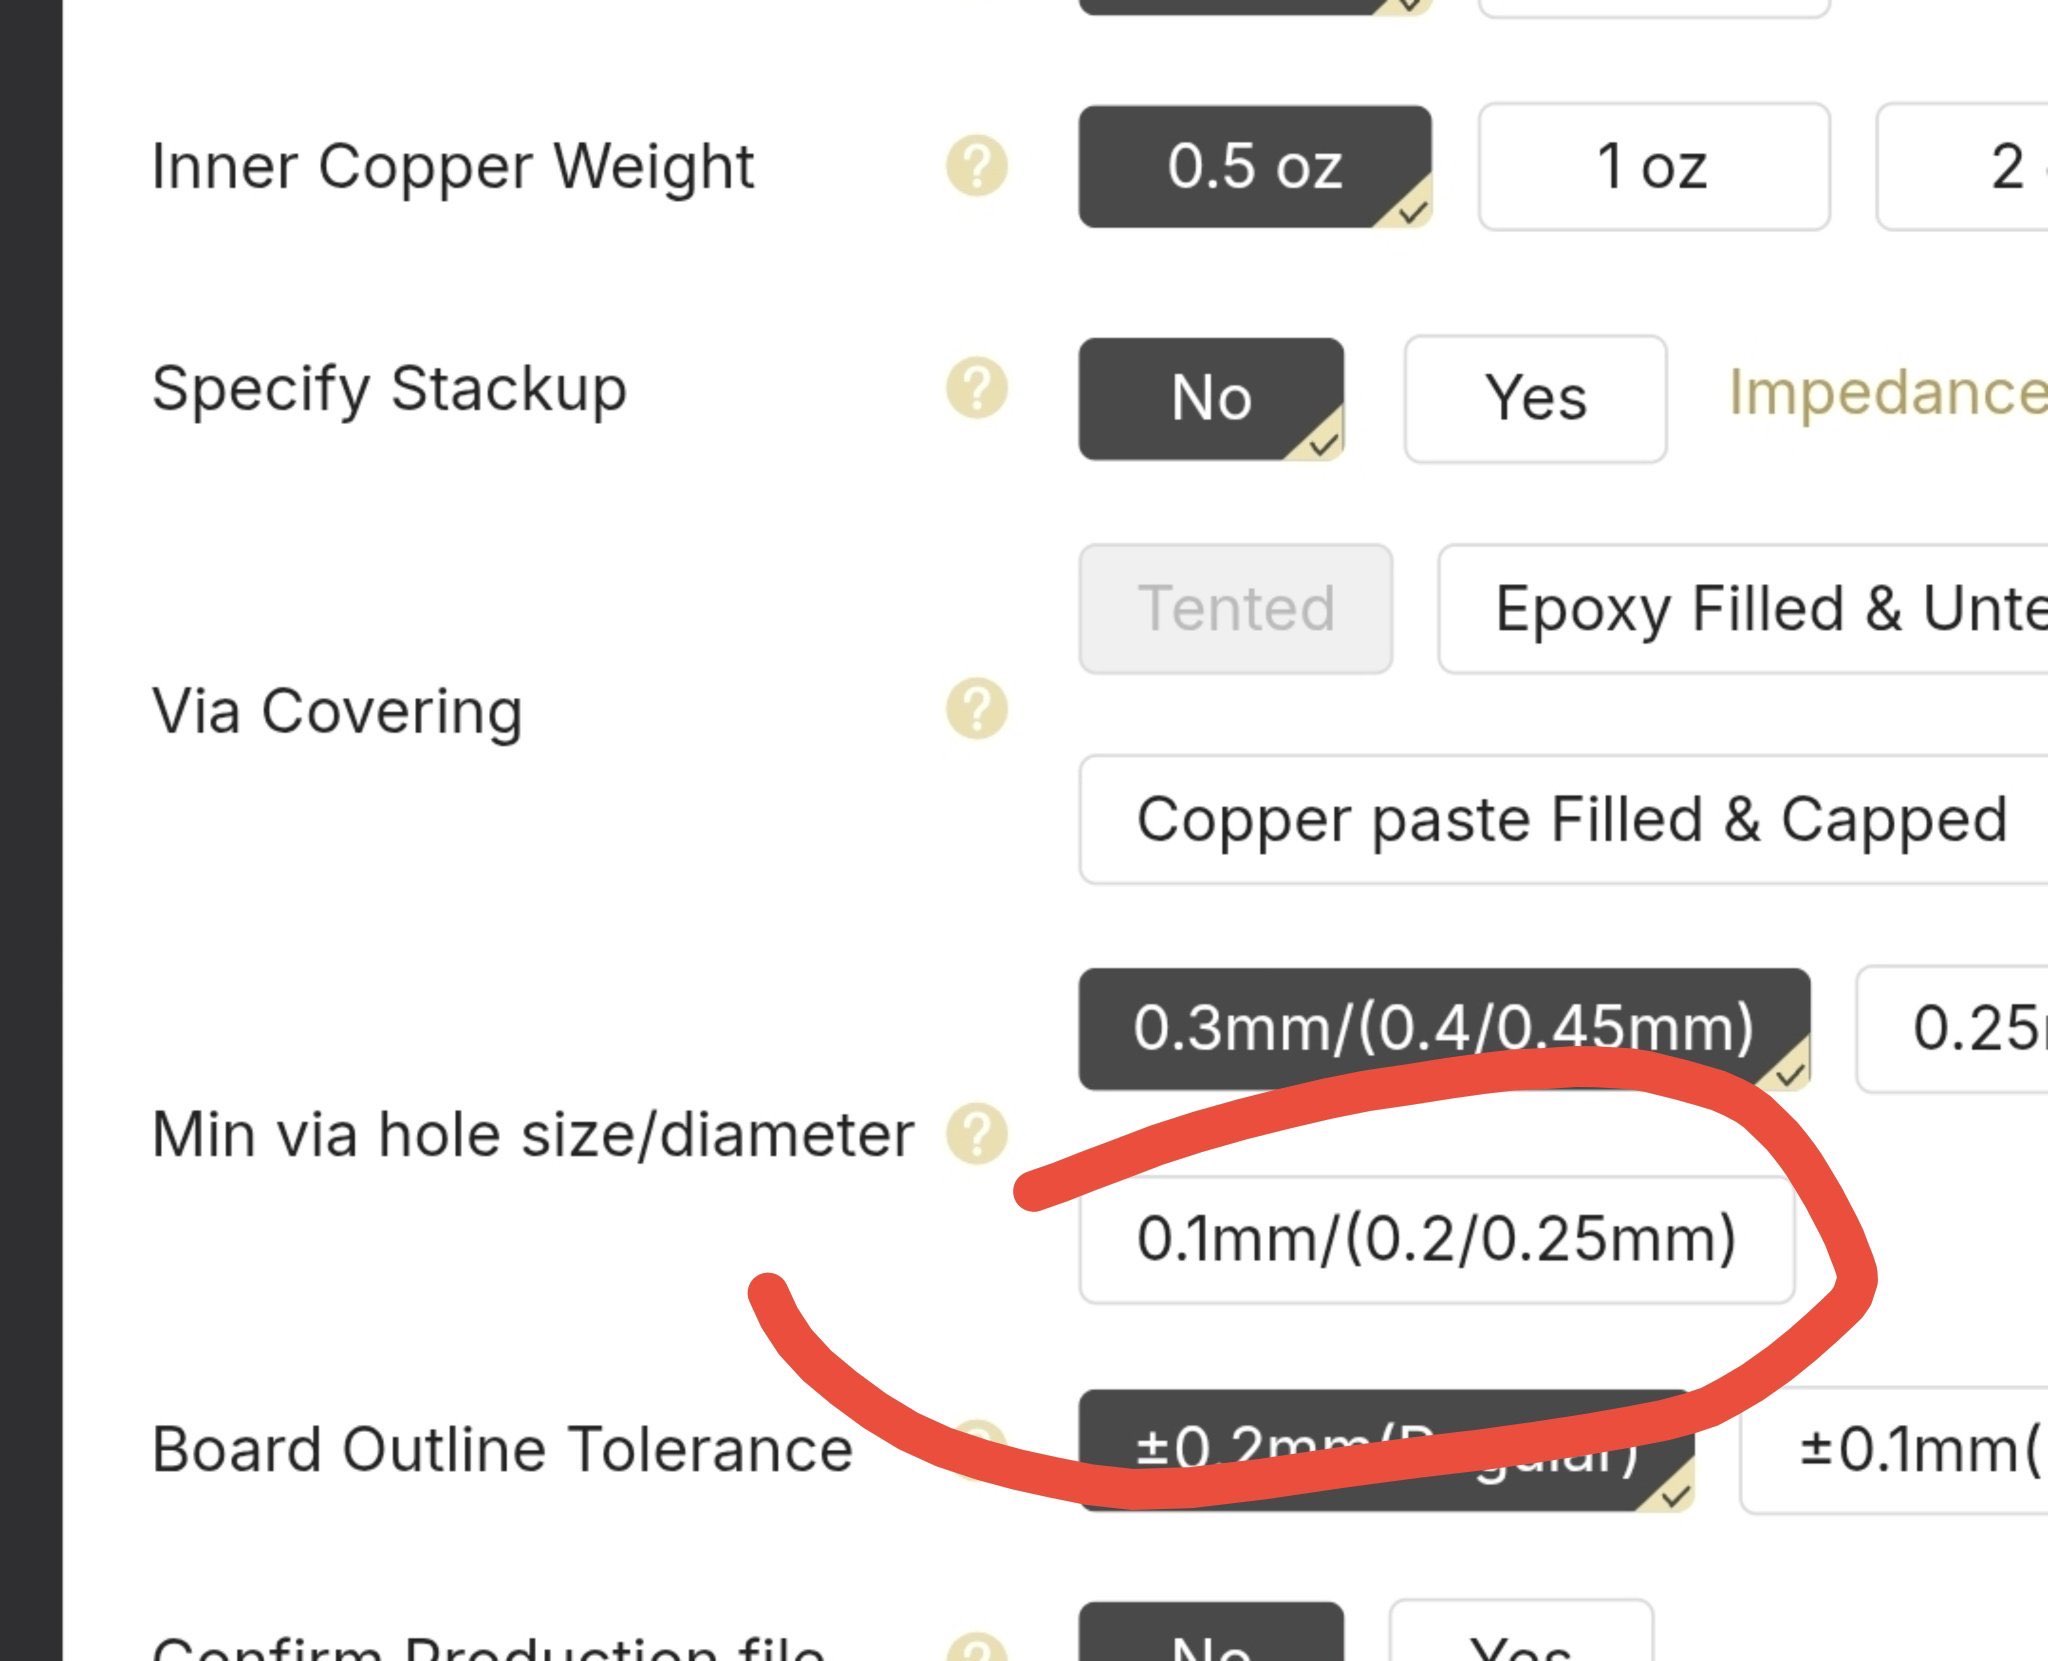Choose No for Specify Stackup

[x=1211, y=399]
